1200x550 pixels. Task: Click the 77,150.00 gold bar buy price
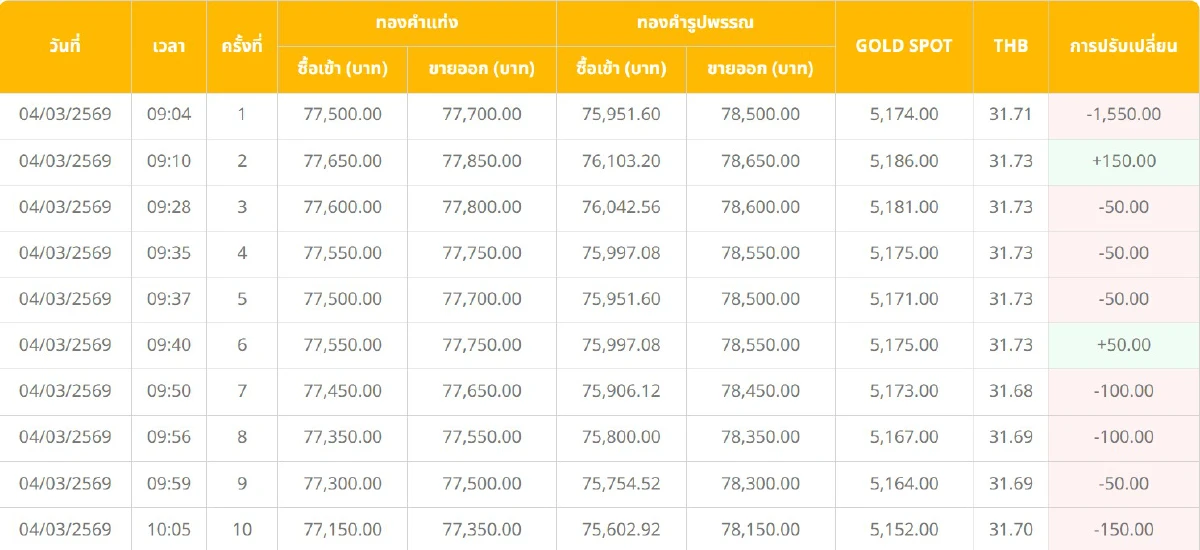pyautogui.click(x=342, y=529)
